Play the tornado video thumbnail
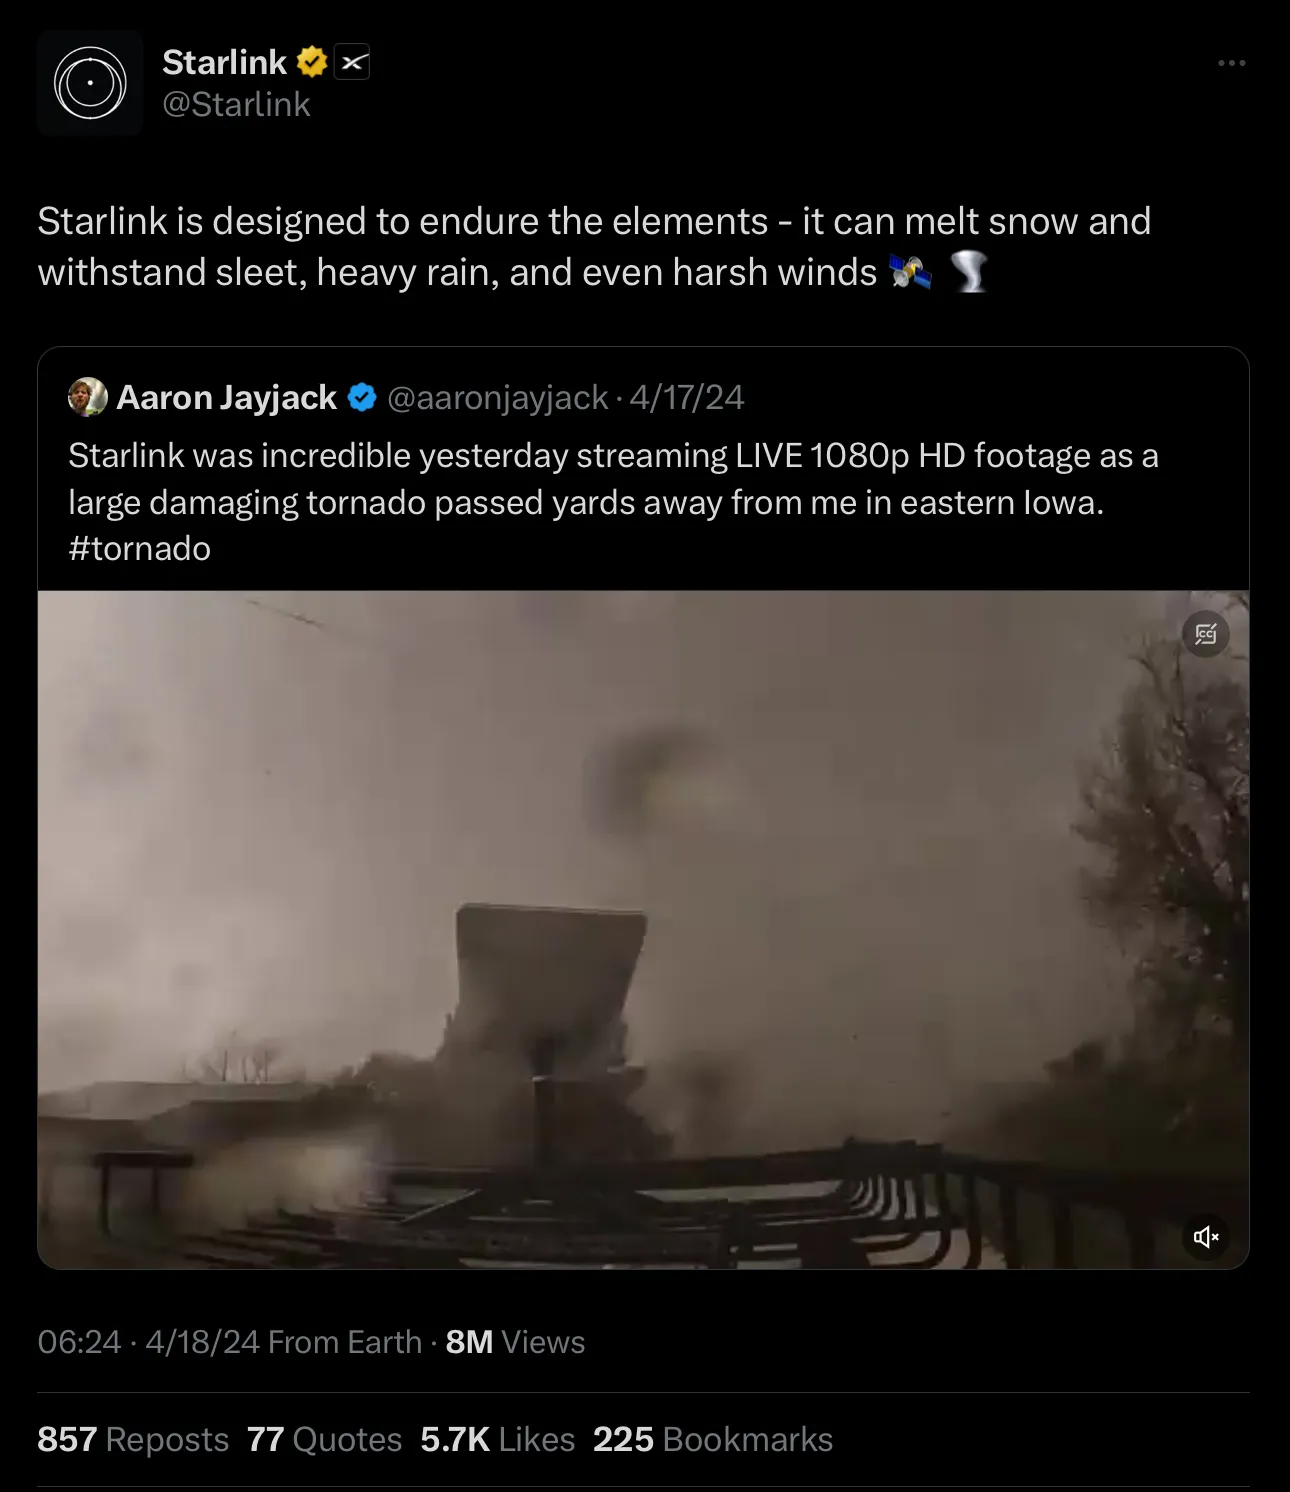 pos(643,930)
